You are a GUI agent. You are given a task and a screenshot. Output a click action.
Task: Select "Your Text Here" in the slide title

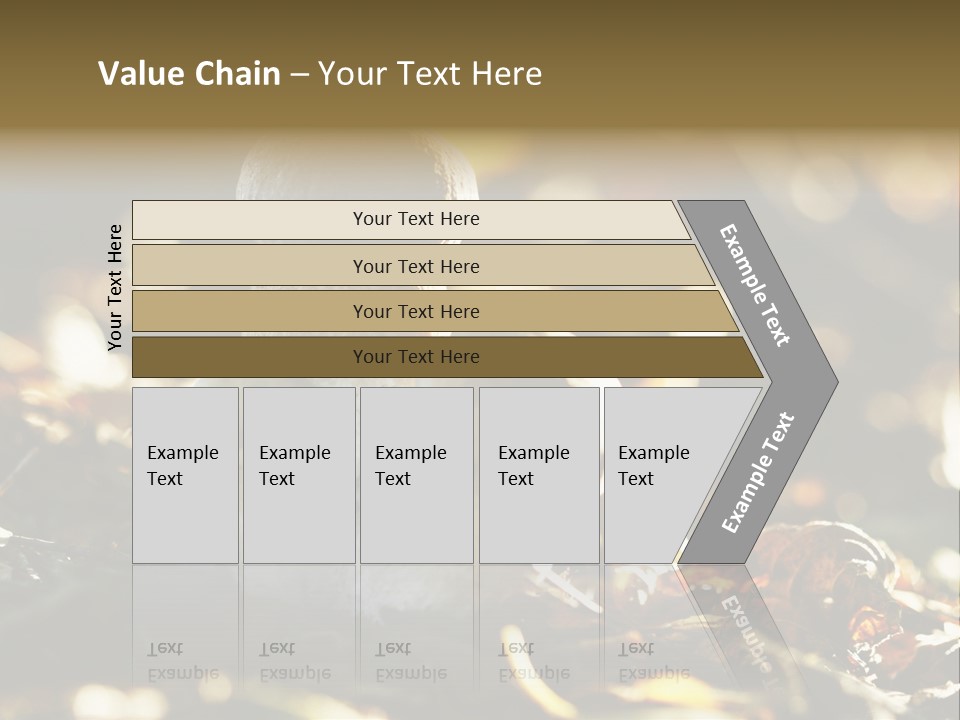430,74
